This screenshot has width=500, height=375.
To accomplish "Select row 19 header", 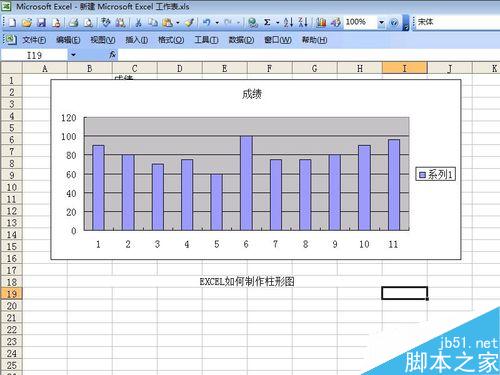I will pyautogui.click(x=11, y=294).
